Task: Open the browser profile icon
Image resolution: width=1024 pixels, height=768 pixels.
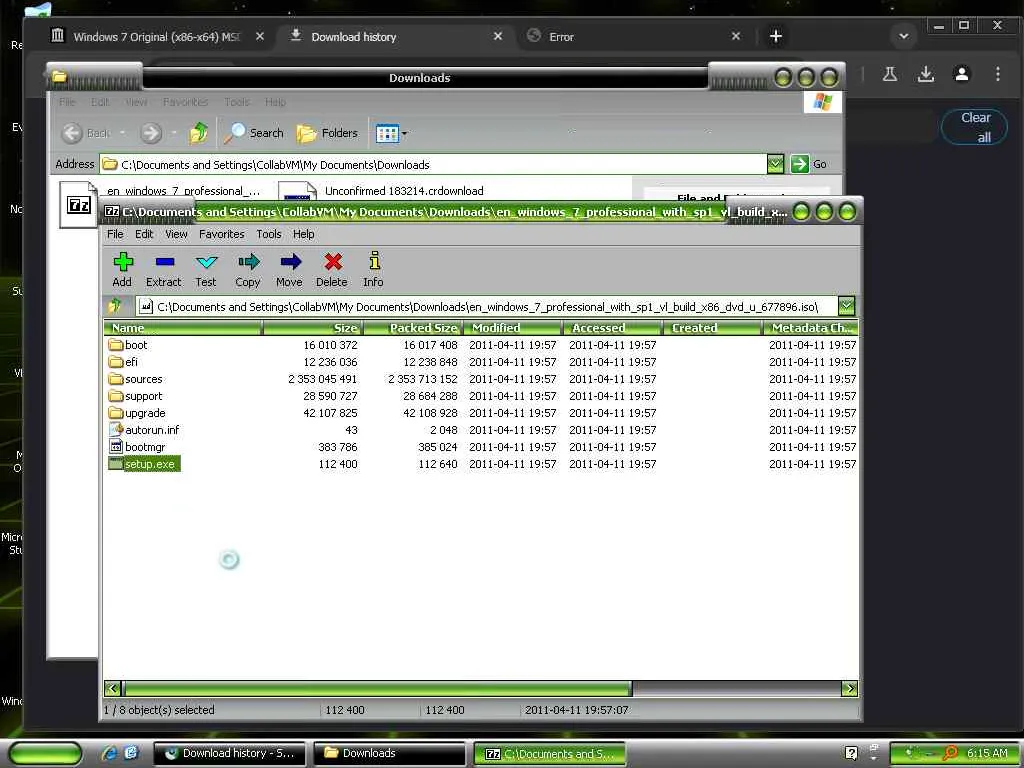Action: coord(962,74)
